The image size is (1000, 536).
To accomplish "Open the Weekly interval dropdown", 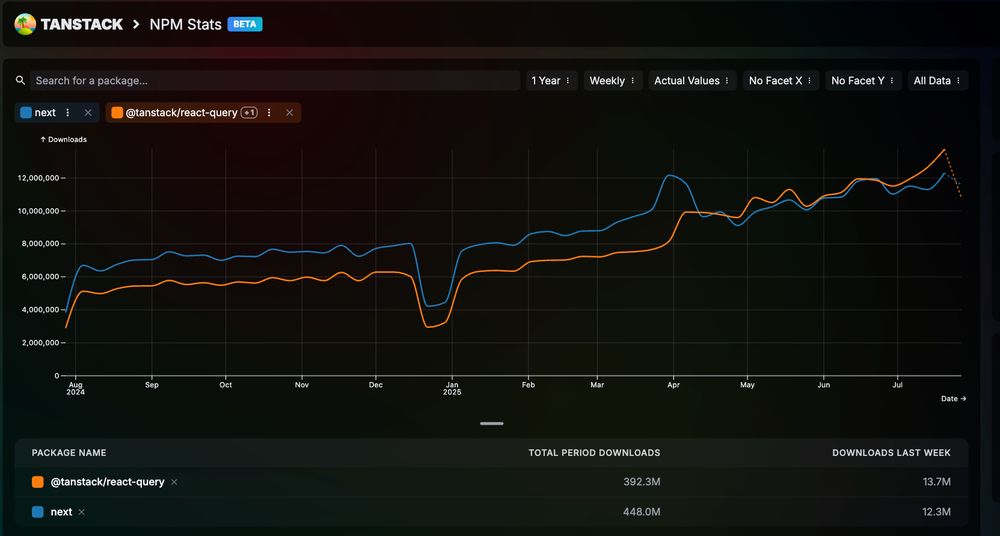I will tap(612, 80).
